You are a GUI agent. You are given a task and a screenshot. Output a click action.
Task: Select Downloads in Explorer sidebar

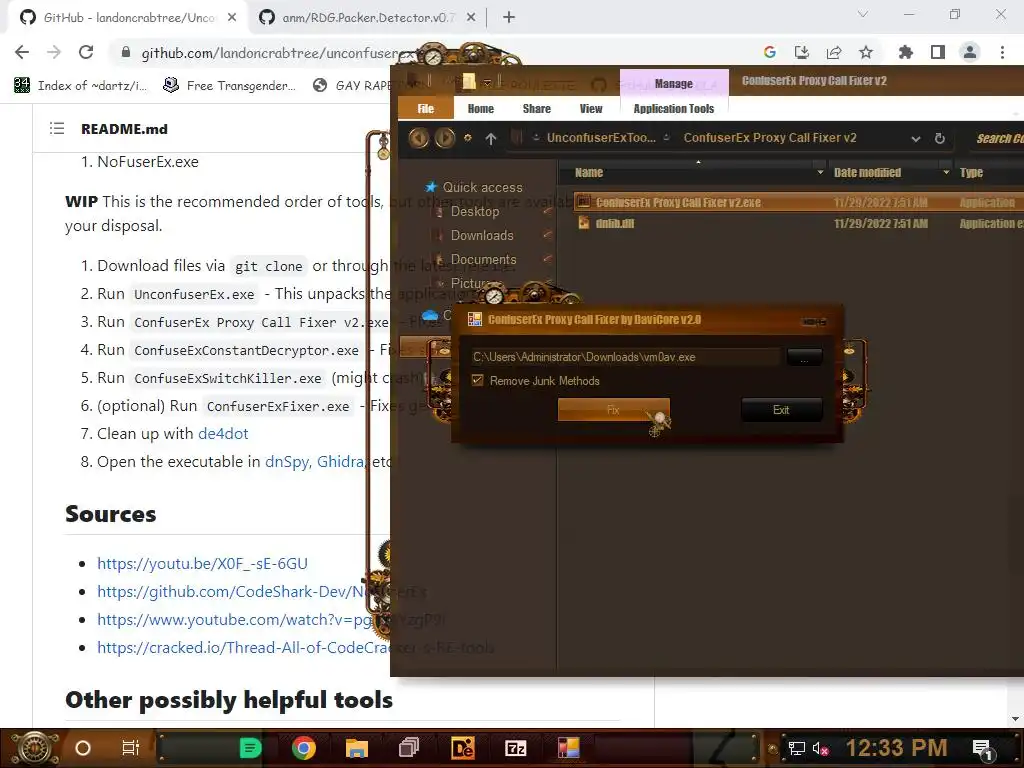coord(482,235)
